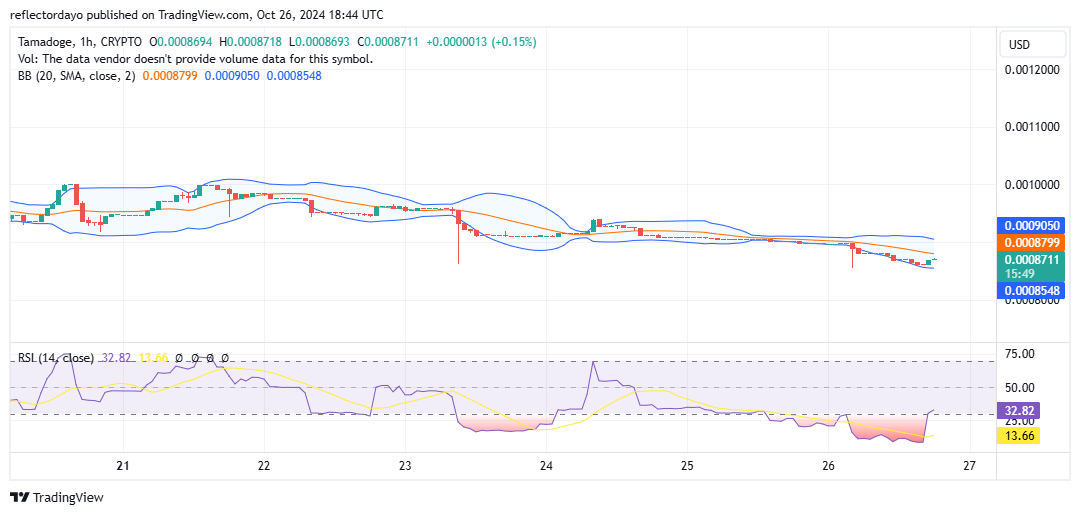The width and height of the screenshot is (1080, 515).
Task: Click the 75.00 RSI axis label
Action: tap(1020, 354)
